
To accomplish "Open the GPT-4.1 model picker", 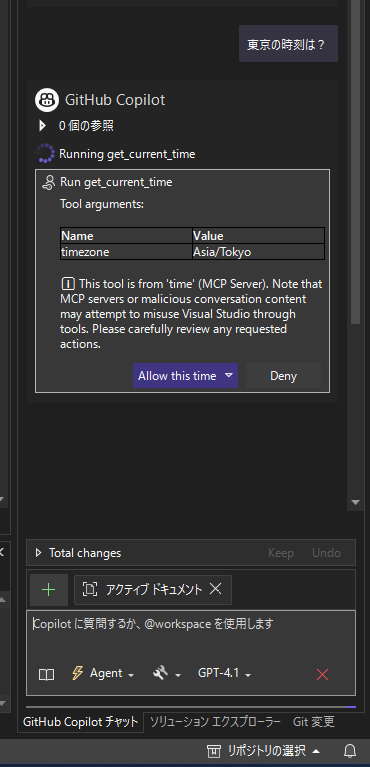I will (224, 674).
